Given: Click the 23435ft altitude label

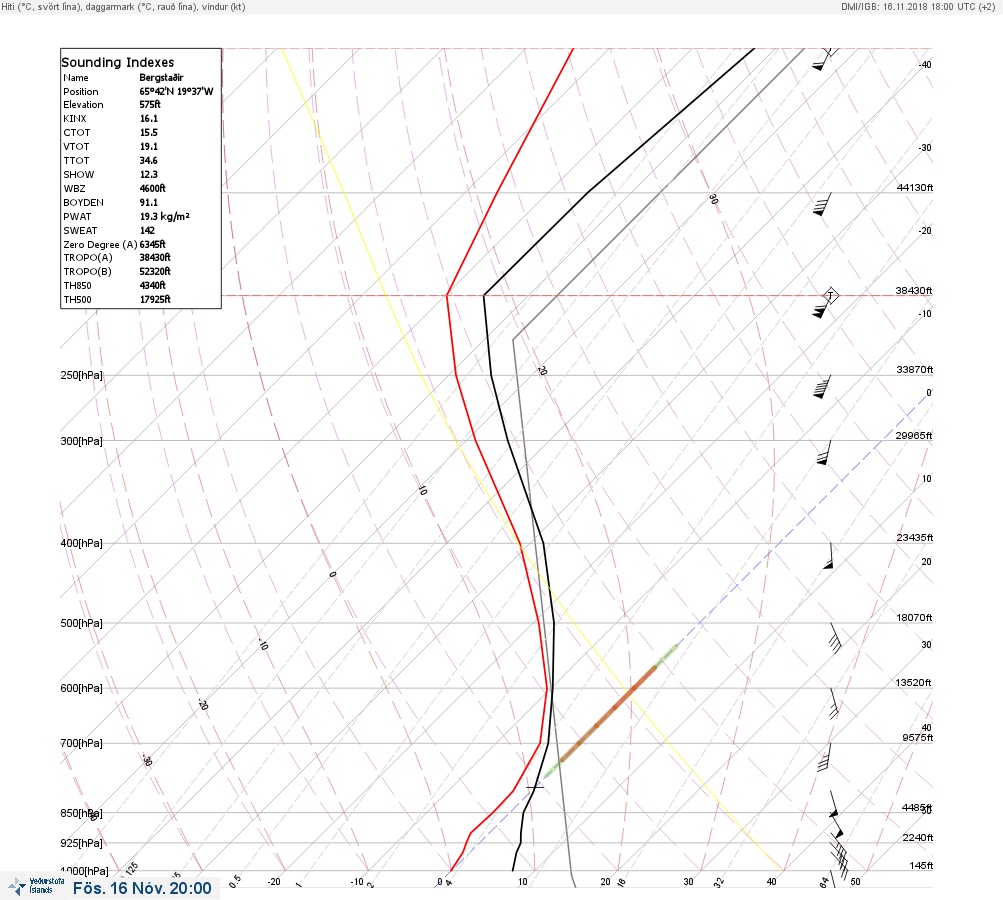Looking at the screenshot, I should tap(915, 537).
